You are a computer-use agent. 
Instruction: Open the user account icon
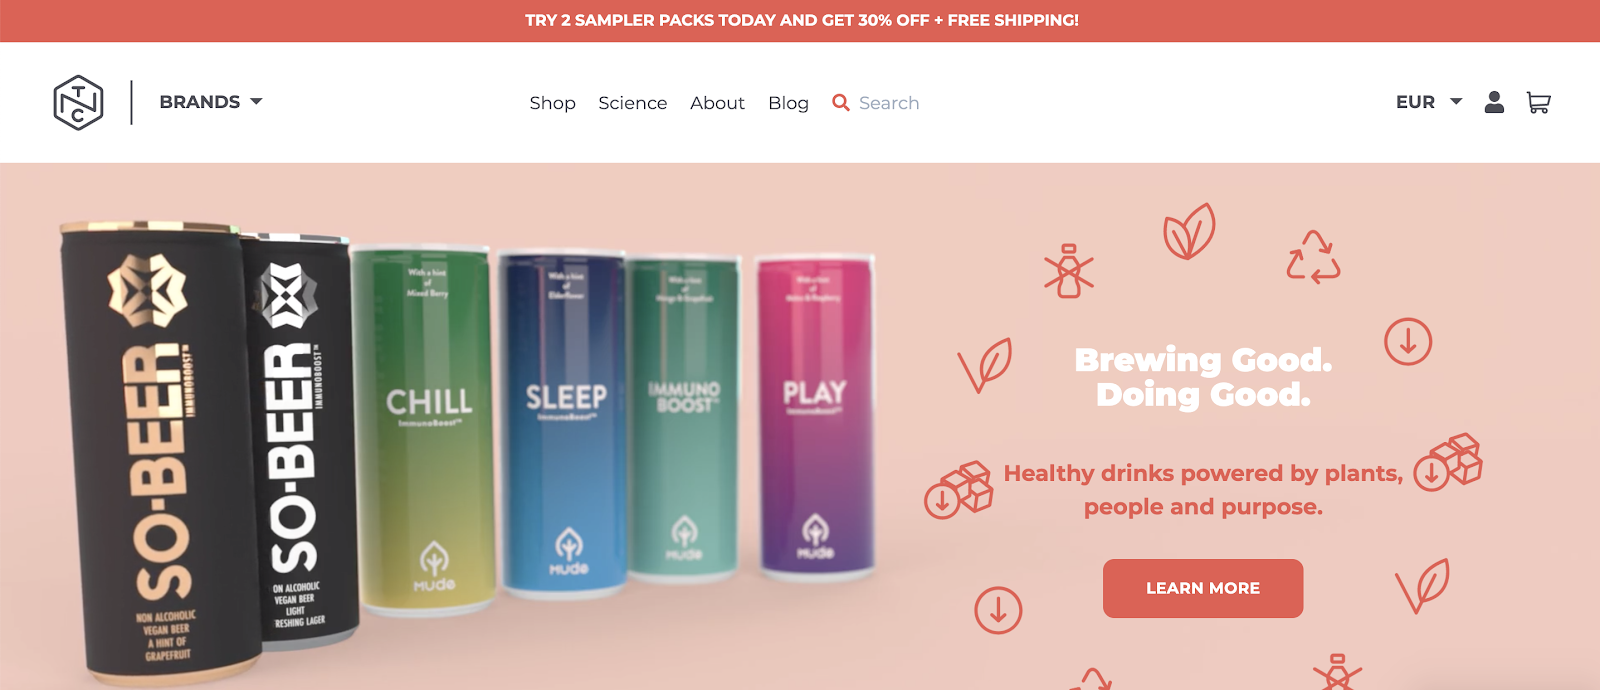click(x=1494, y=102)
